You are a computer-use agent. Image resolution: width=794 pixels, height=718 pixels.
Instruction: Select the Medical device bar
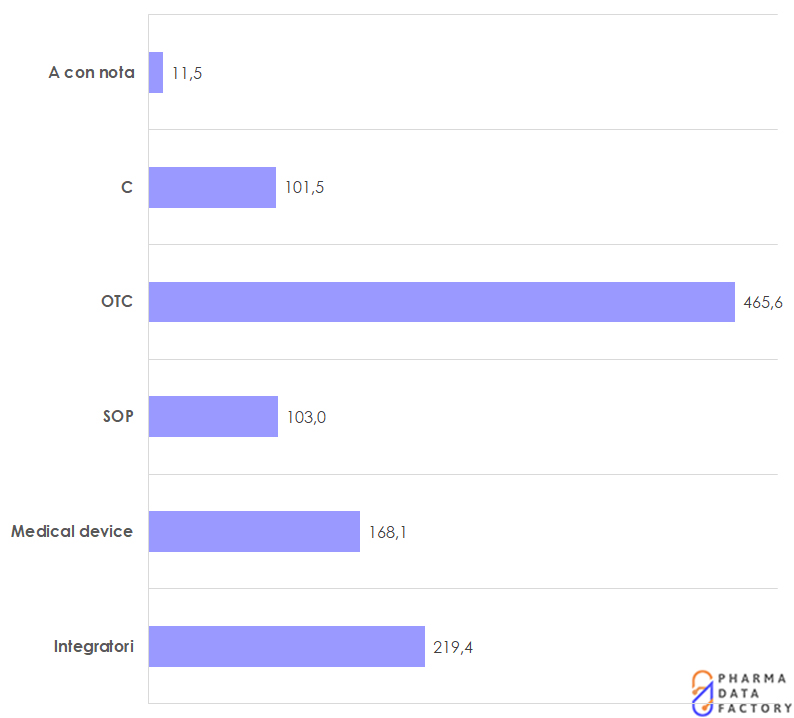click(254, 531)
